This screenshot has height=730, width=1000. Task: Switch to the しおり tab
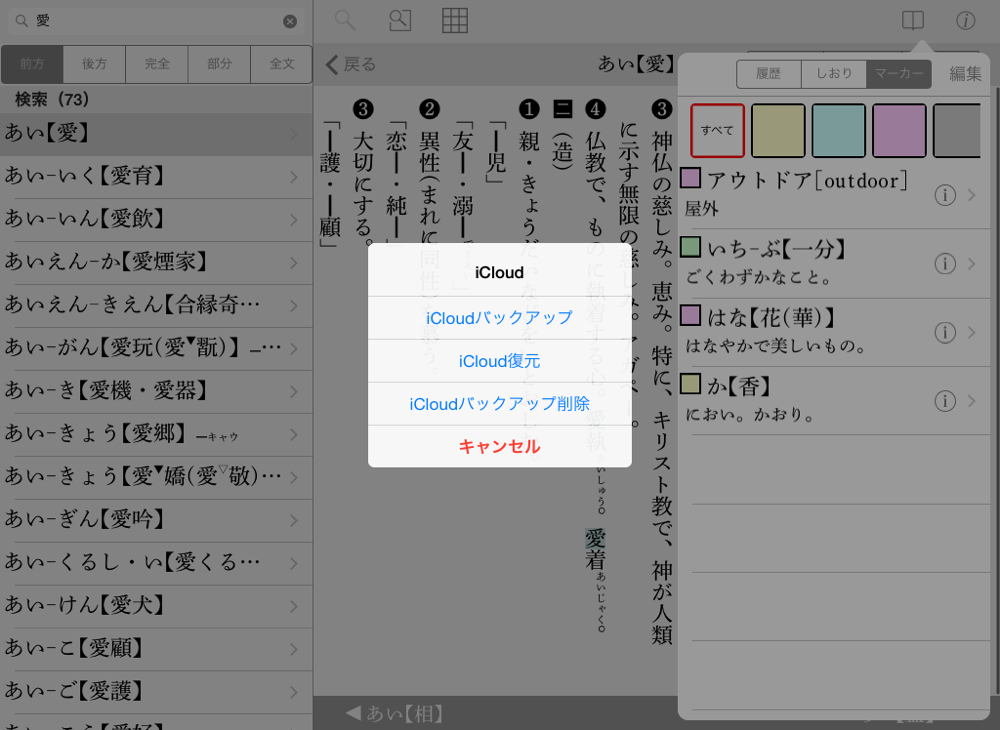[834, 74]
